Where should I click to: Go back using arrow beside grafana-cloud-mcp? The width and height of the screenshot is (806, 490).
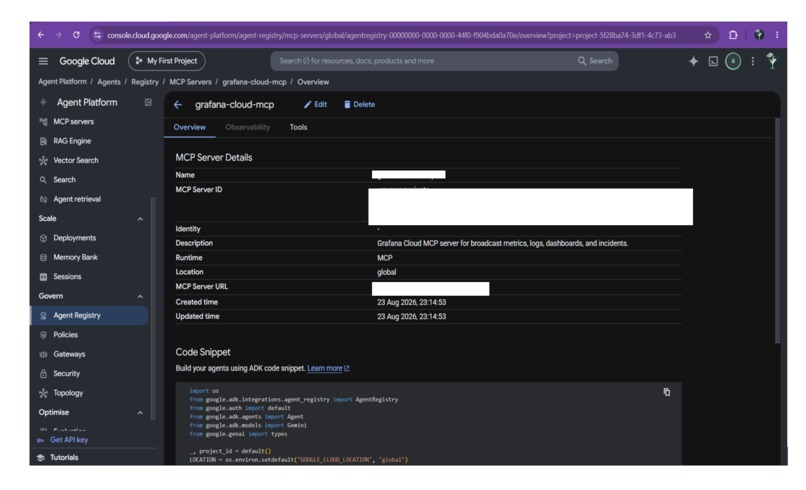click(178, 105)
